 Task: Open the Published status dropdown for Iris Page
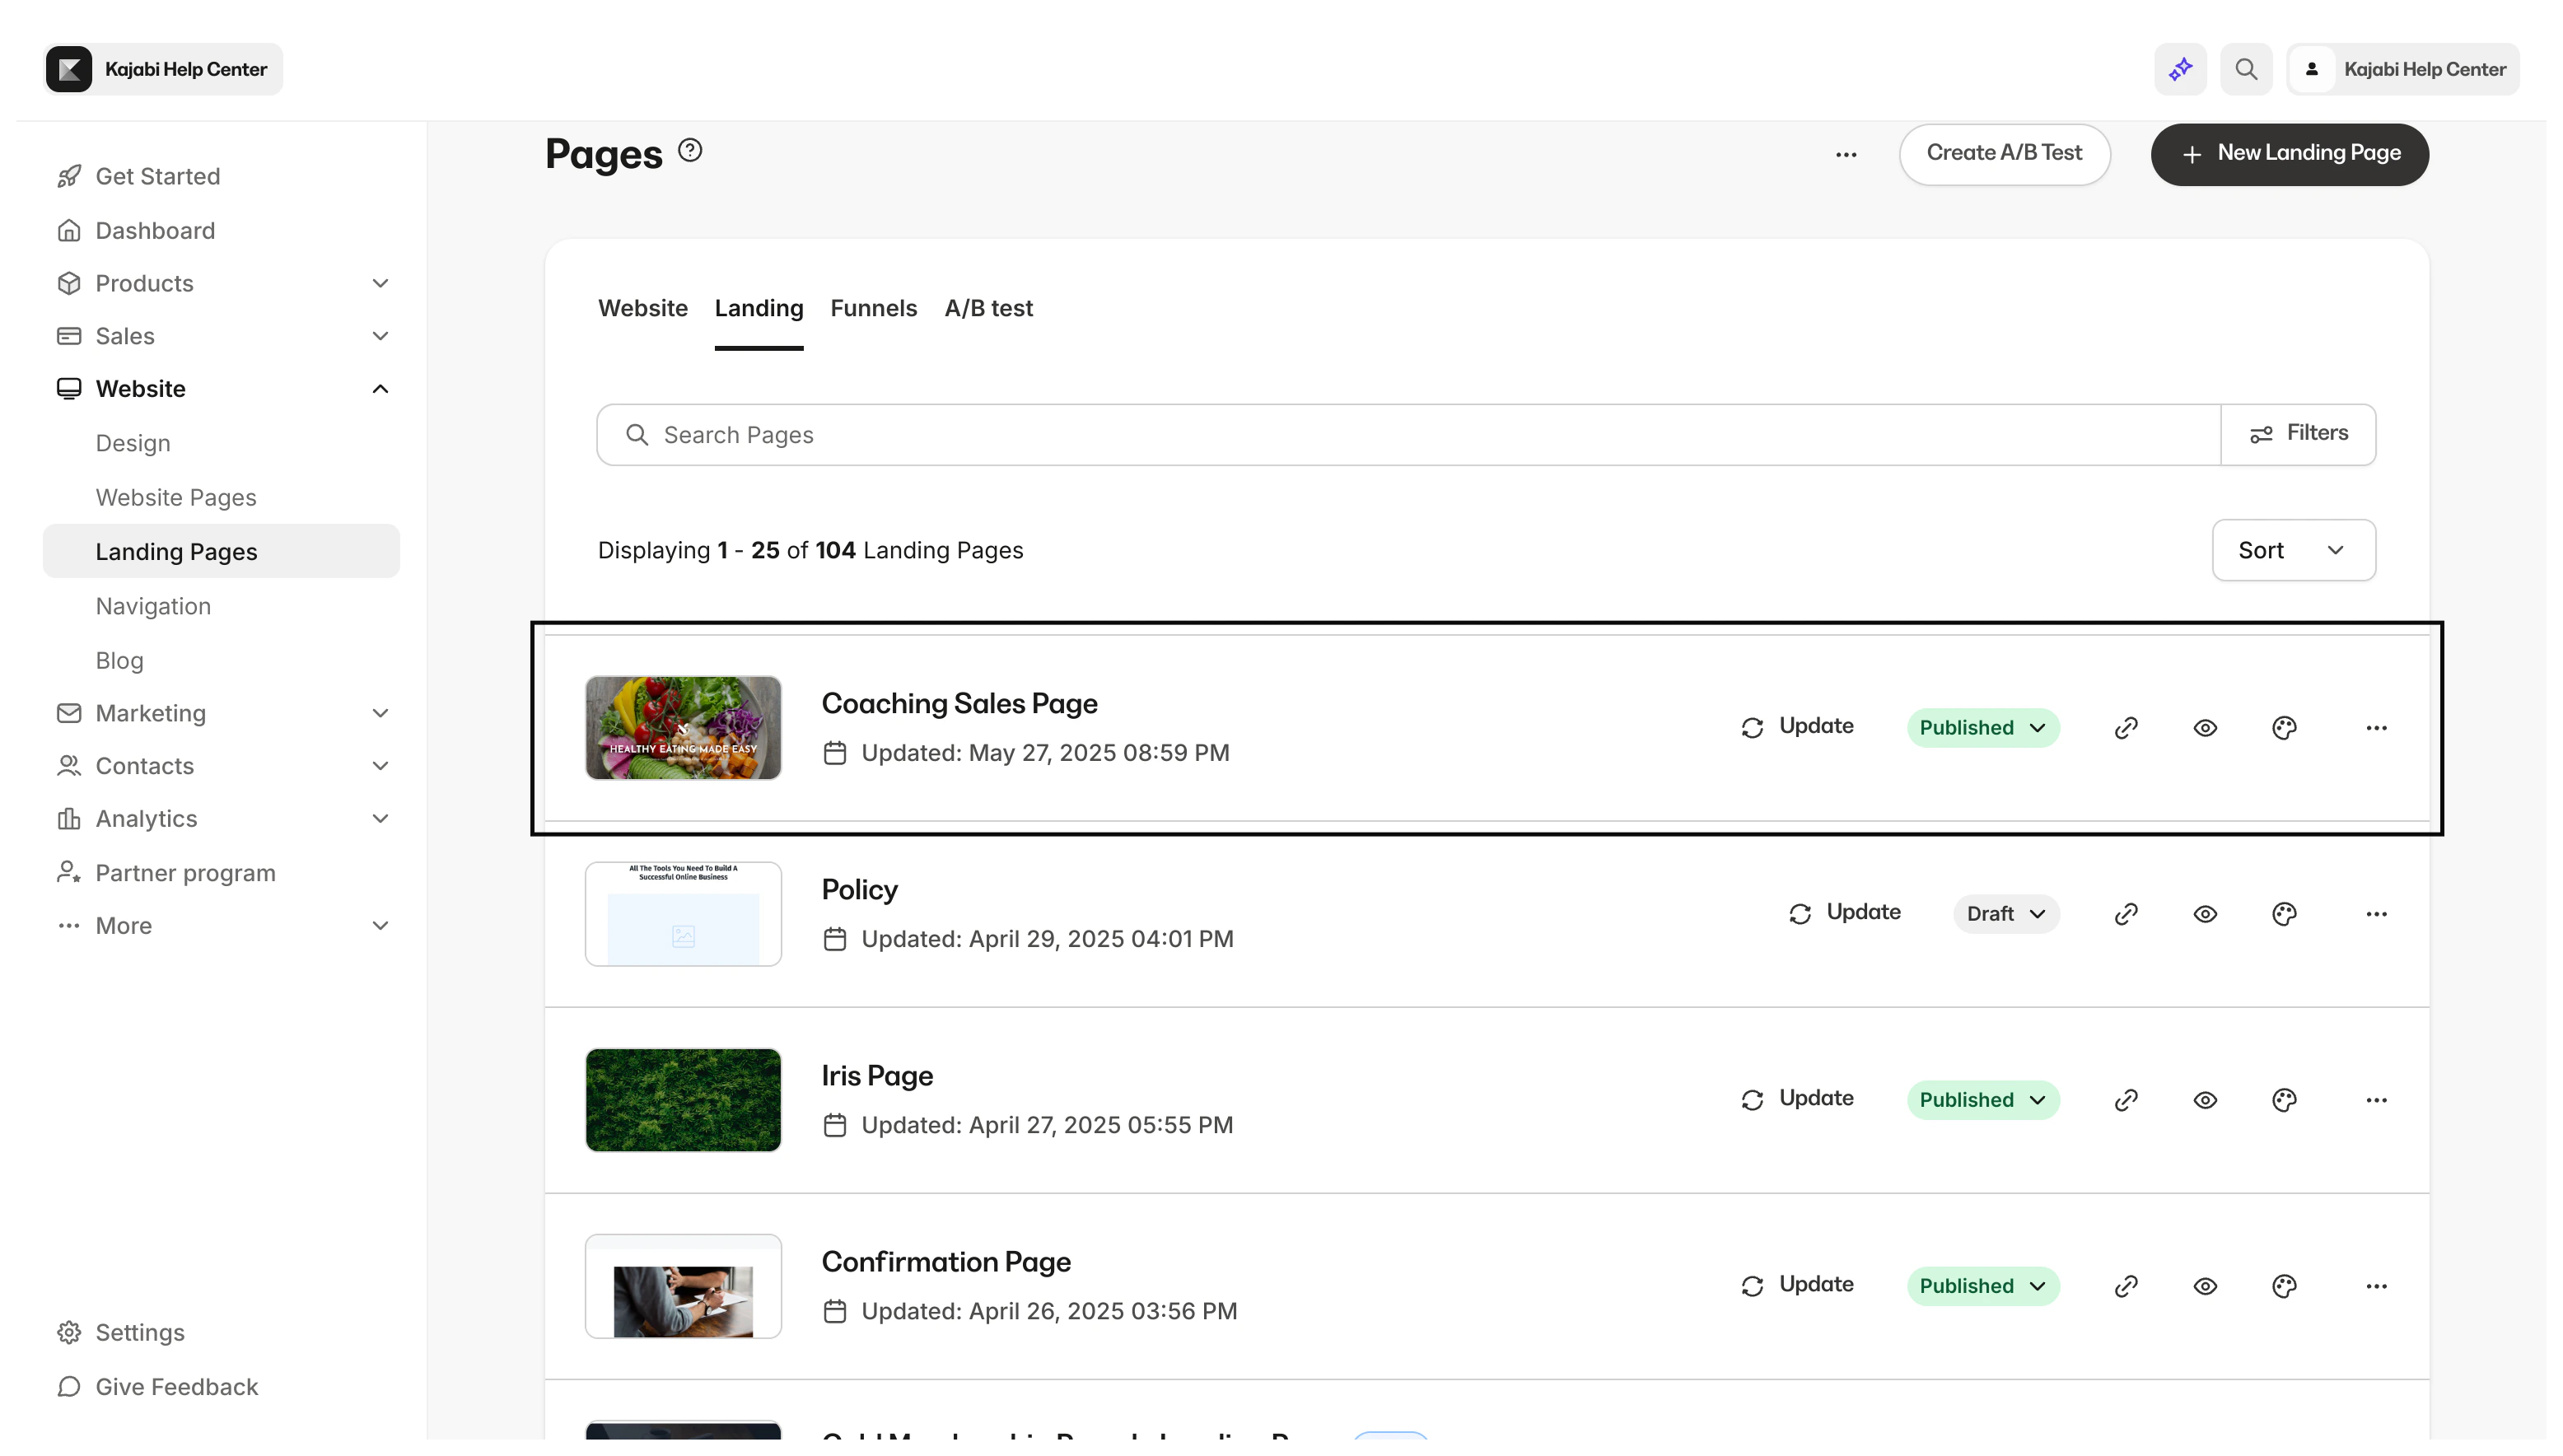tap(1983, 1099)
